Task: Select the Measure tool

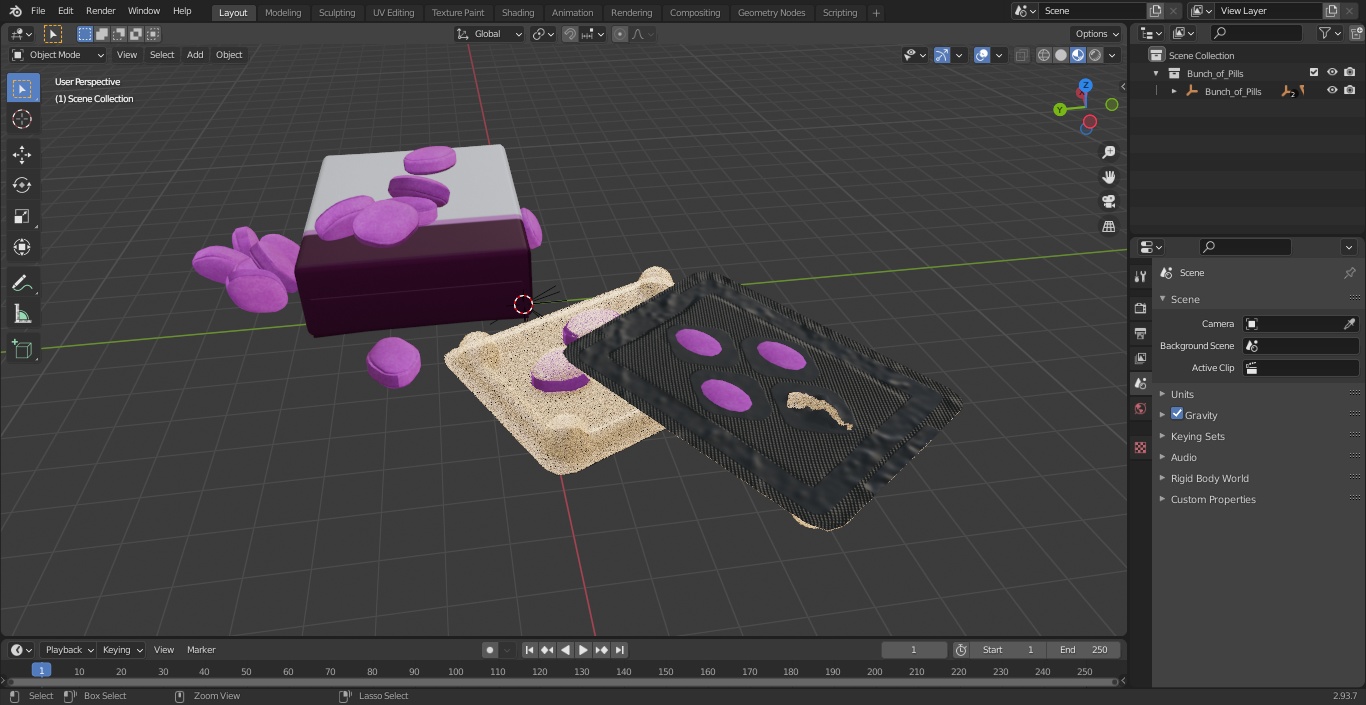Action: [x=22, y=315]
